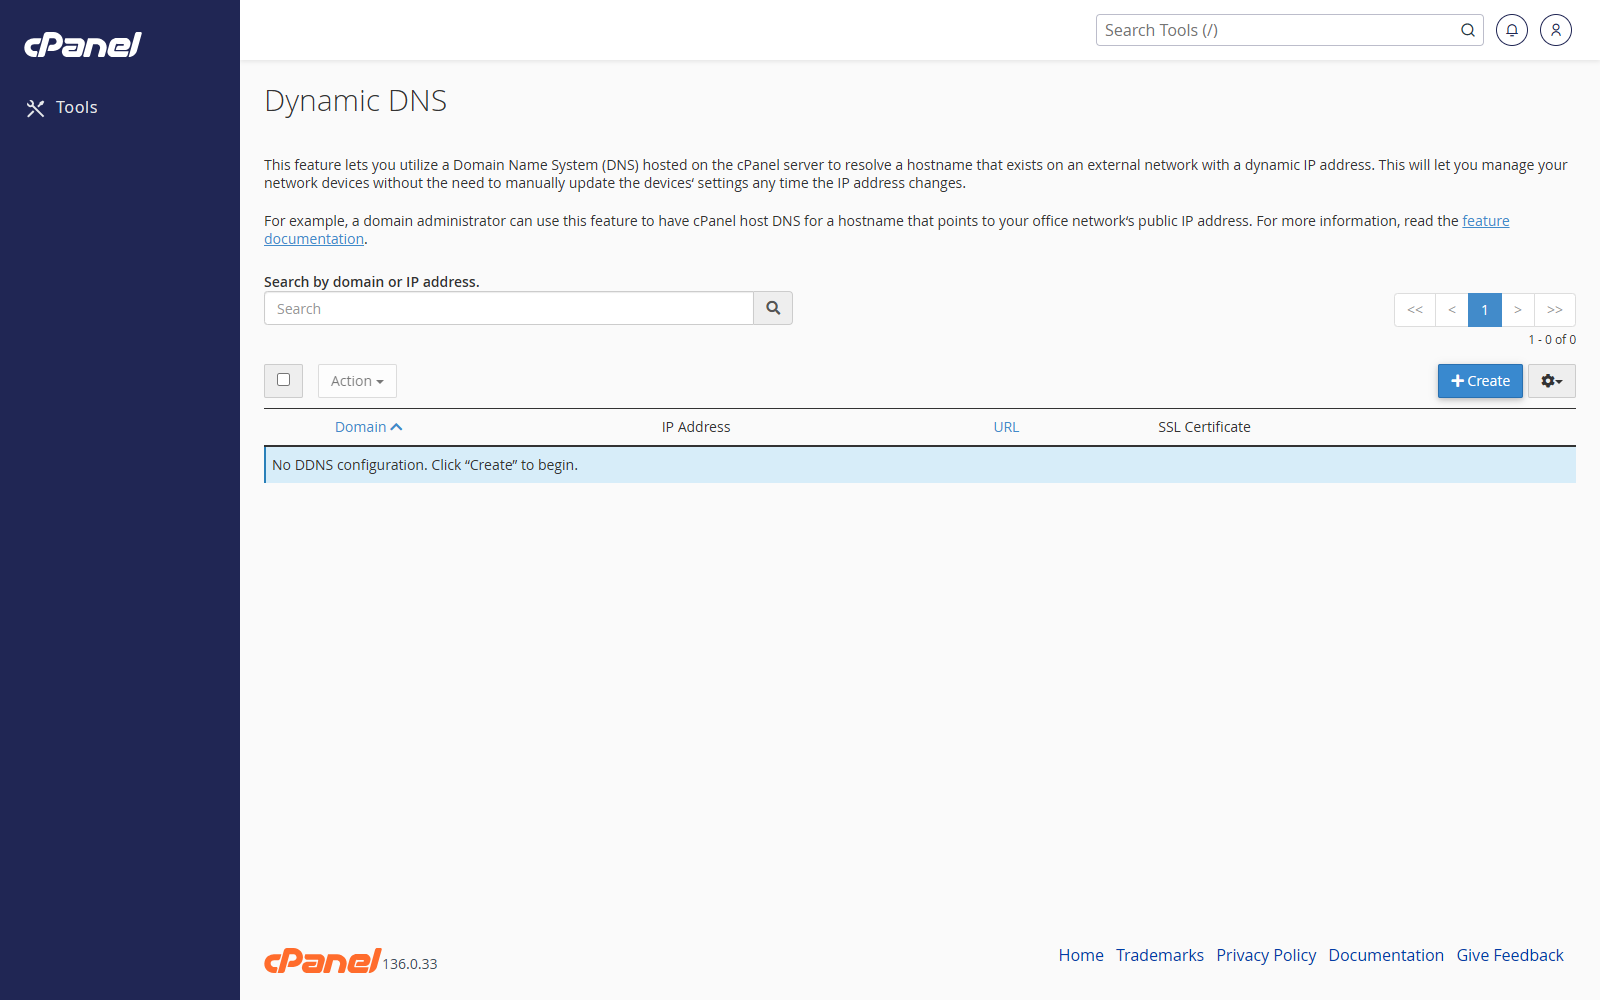1600x1000 pixels.
Task: Click the Tools wrench icon
Action: [36, 108]
